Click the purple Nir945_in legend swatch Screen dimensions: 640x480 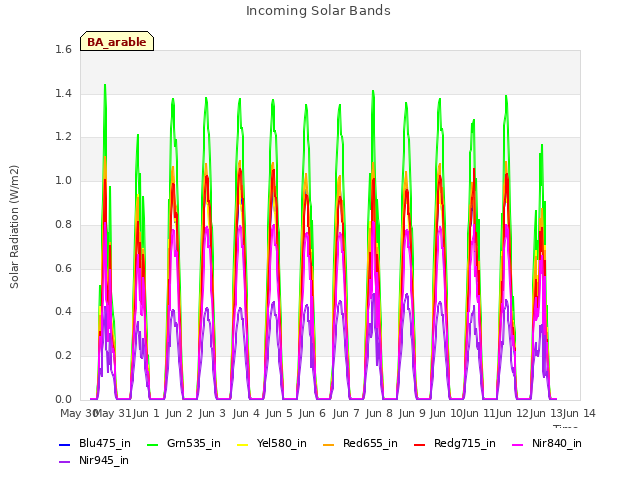pos(65,462)
